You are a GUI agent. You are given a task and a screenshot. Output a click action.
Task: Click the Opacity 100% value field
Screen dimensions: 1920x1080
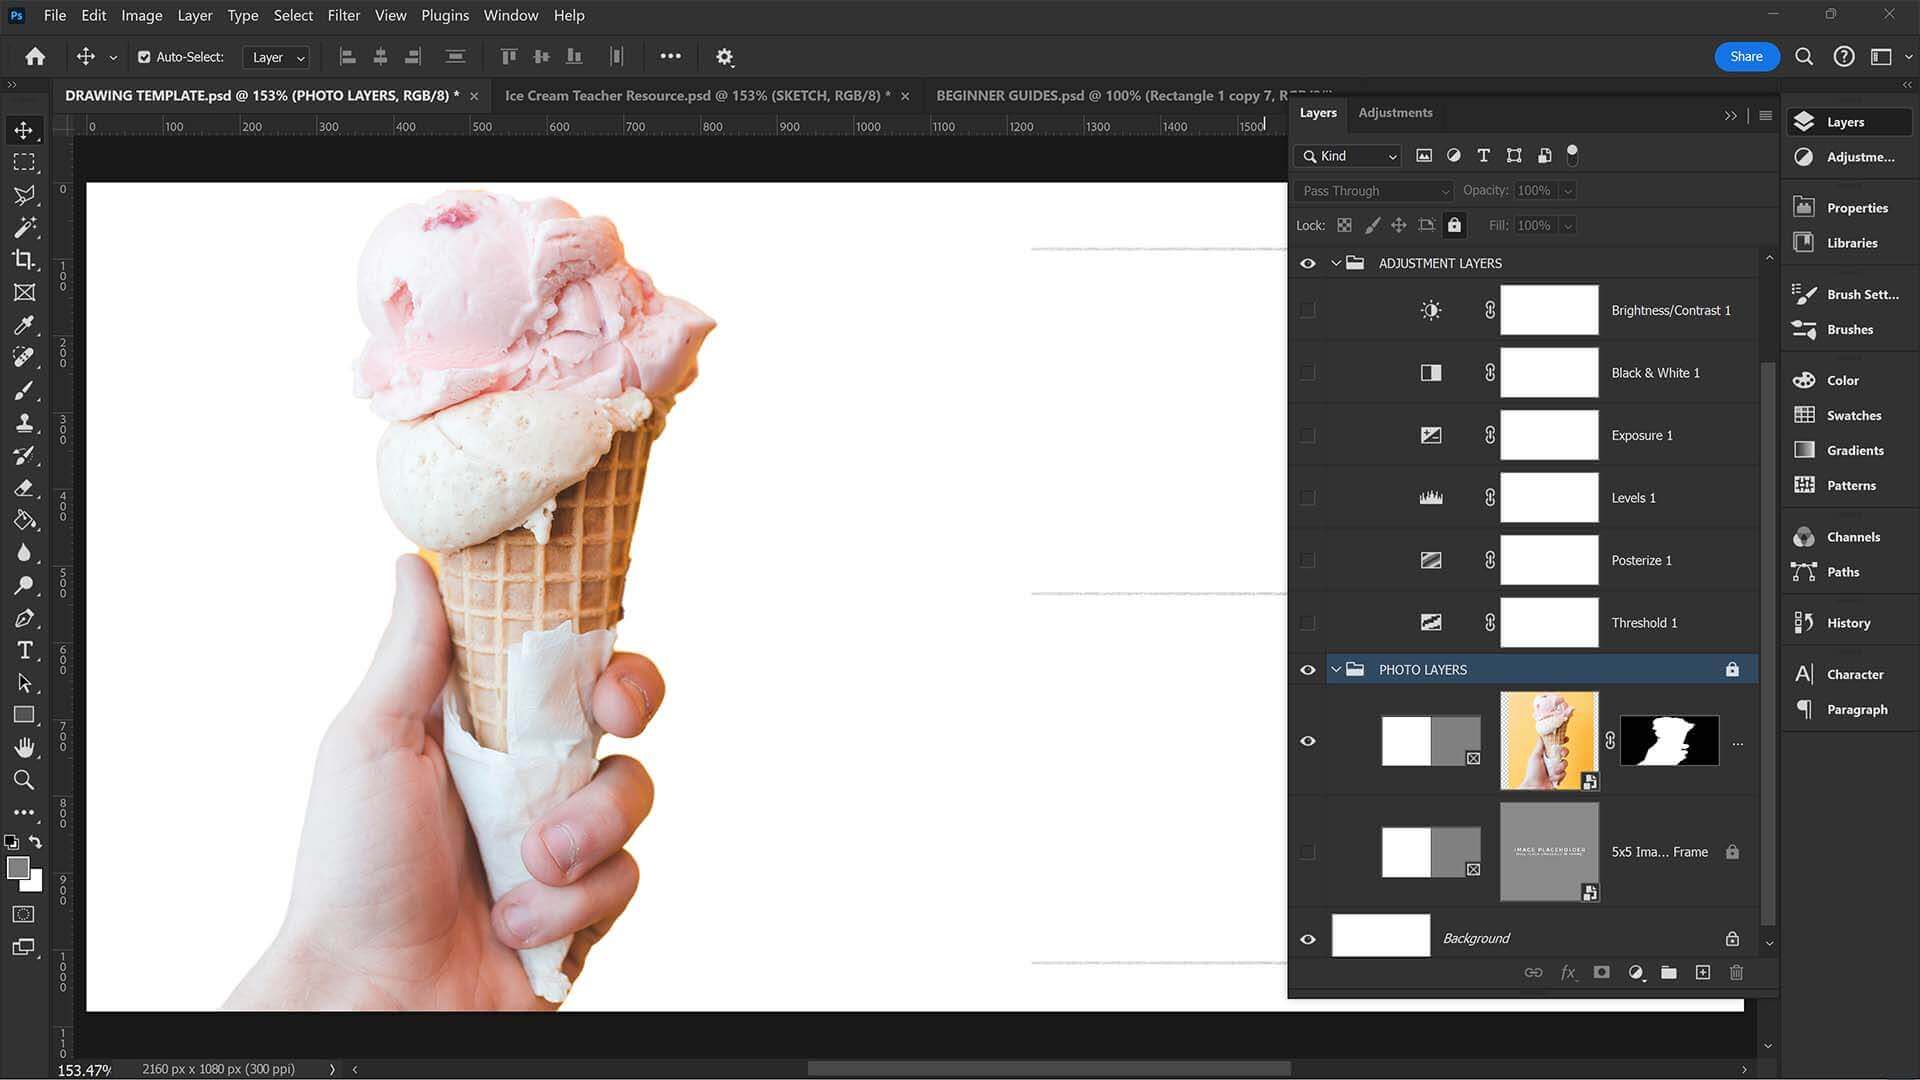pos(1534,190)
